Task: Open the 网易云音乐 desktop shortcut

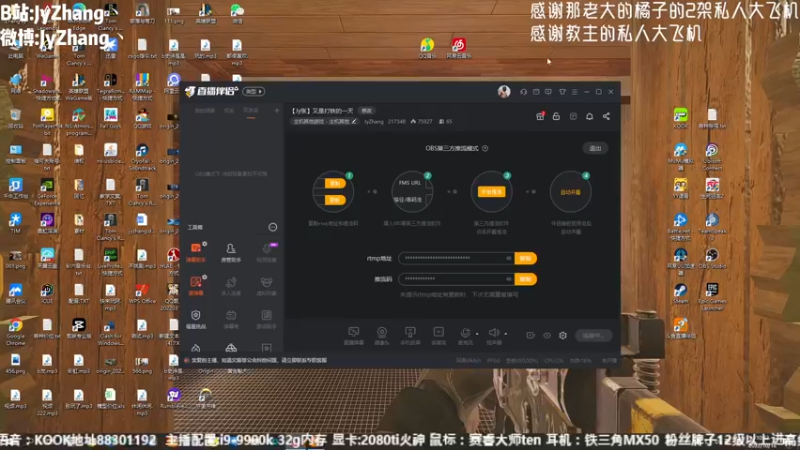Action: [x=458, y=48]
